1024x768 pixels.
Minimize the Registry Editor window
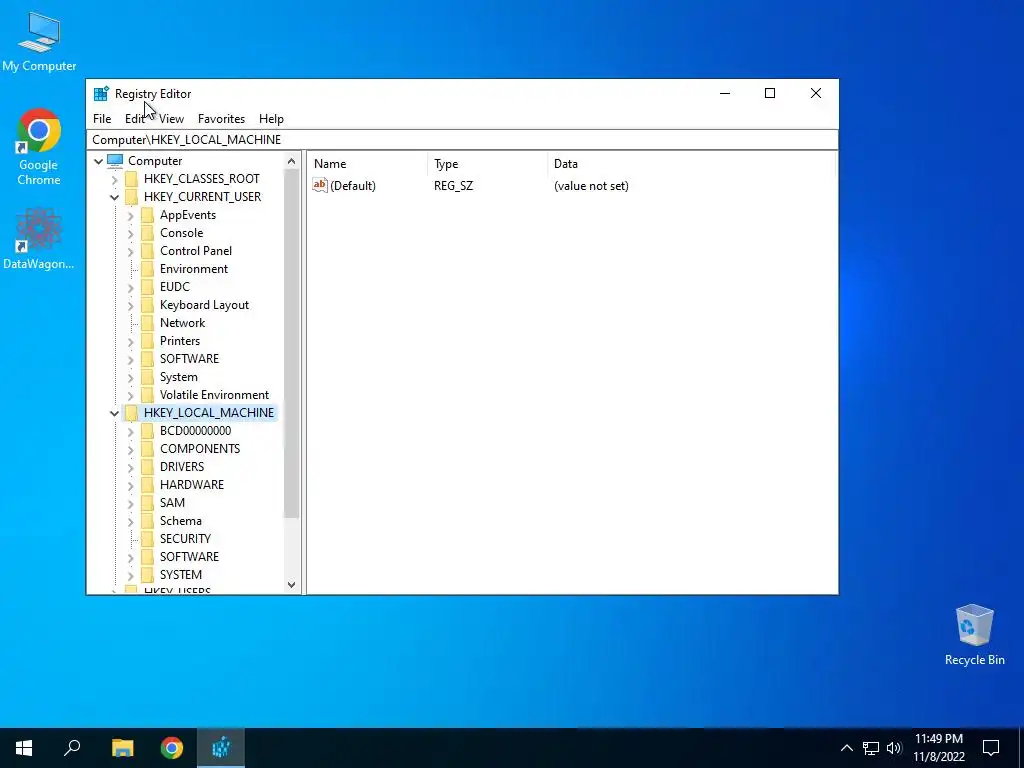click(x=725, y=93)
